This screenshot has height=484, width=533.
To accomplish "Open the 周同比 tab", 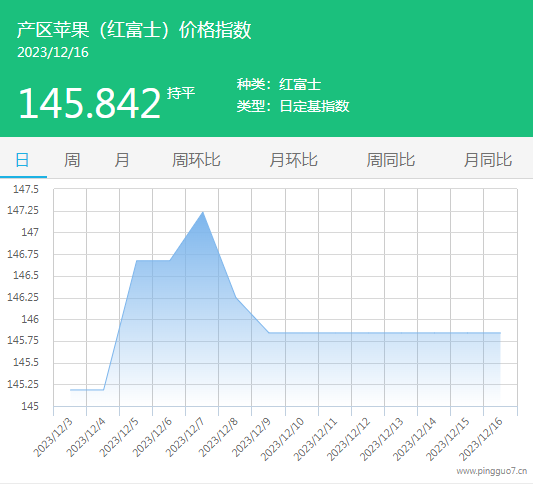I will pos(391,160).
